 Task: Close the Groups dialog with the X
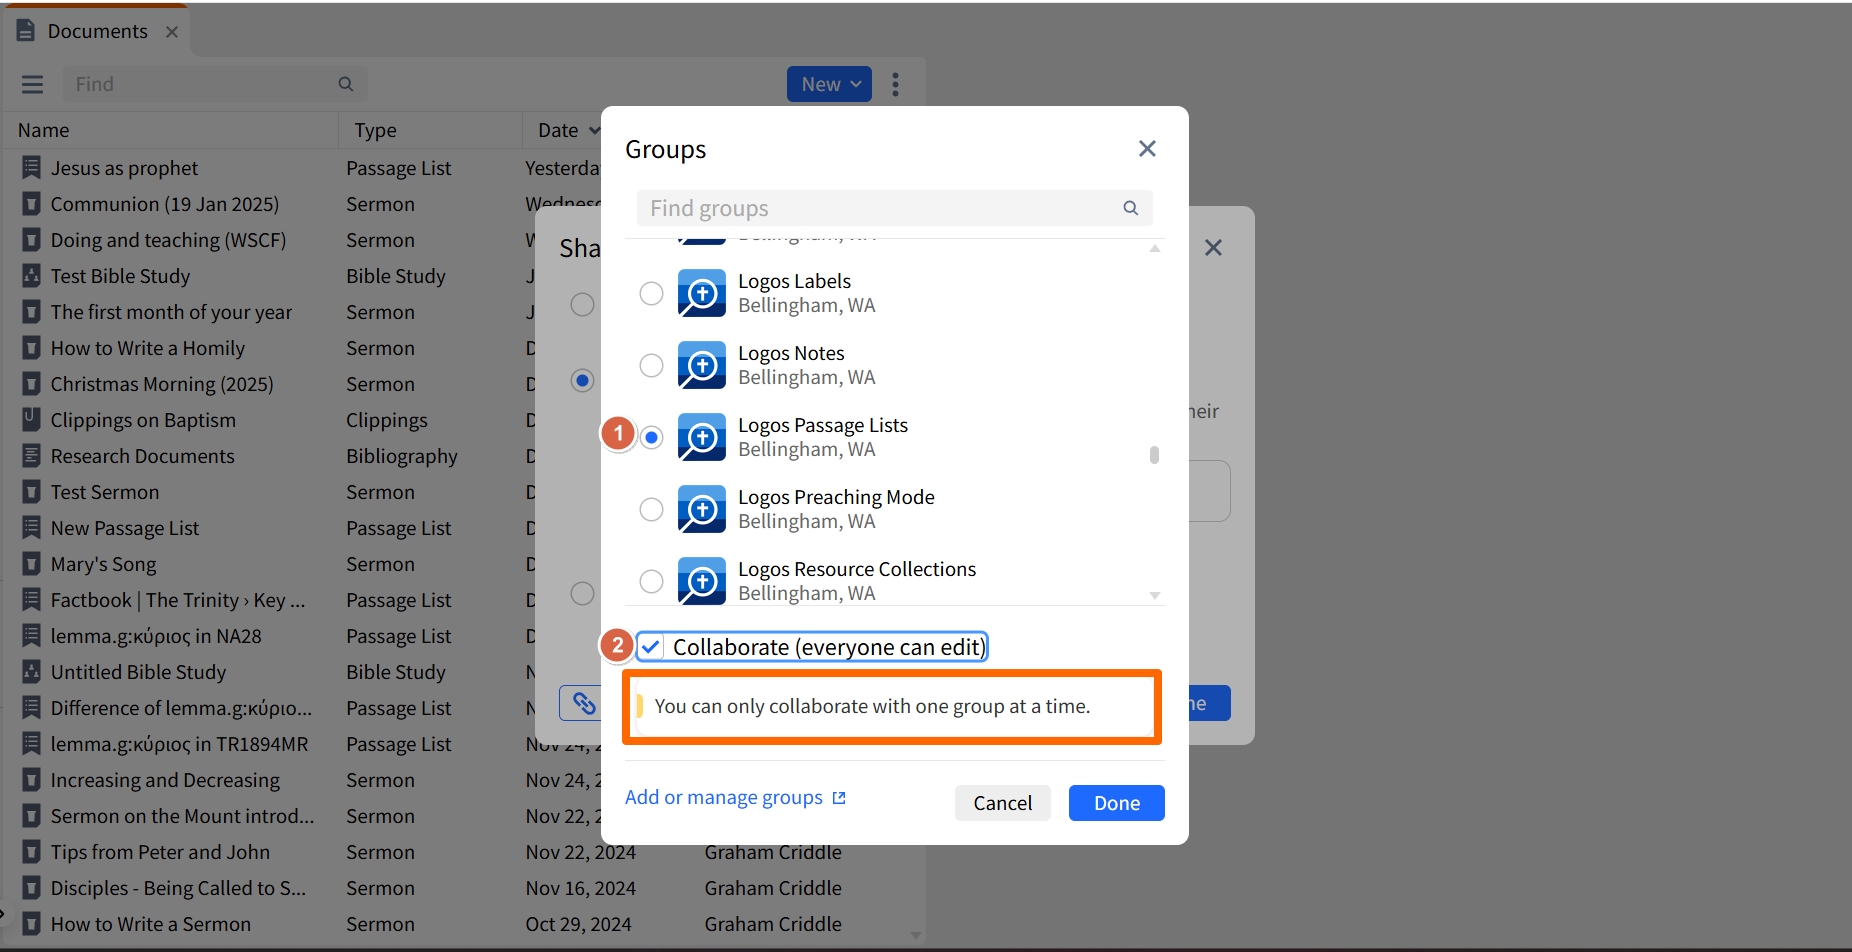(x=1147, y=148)
